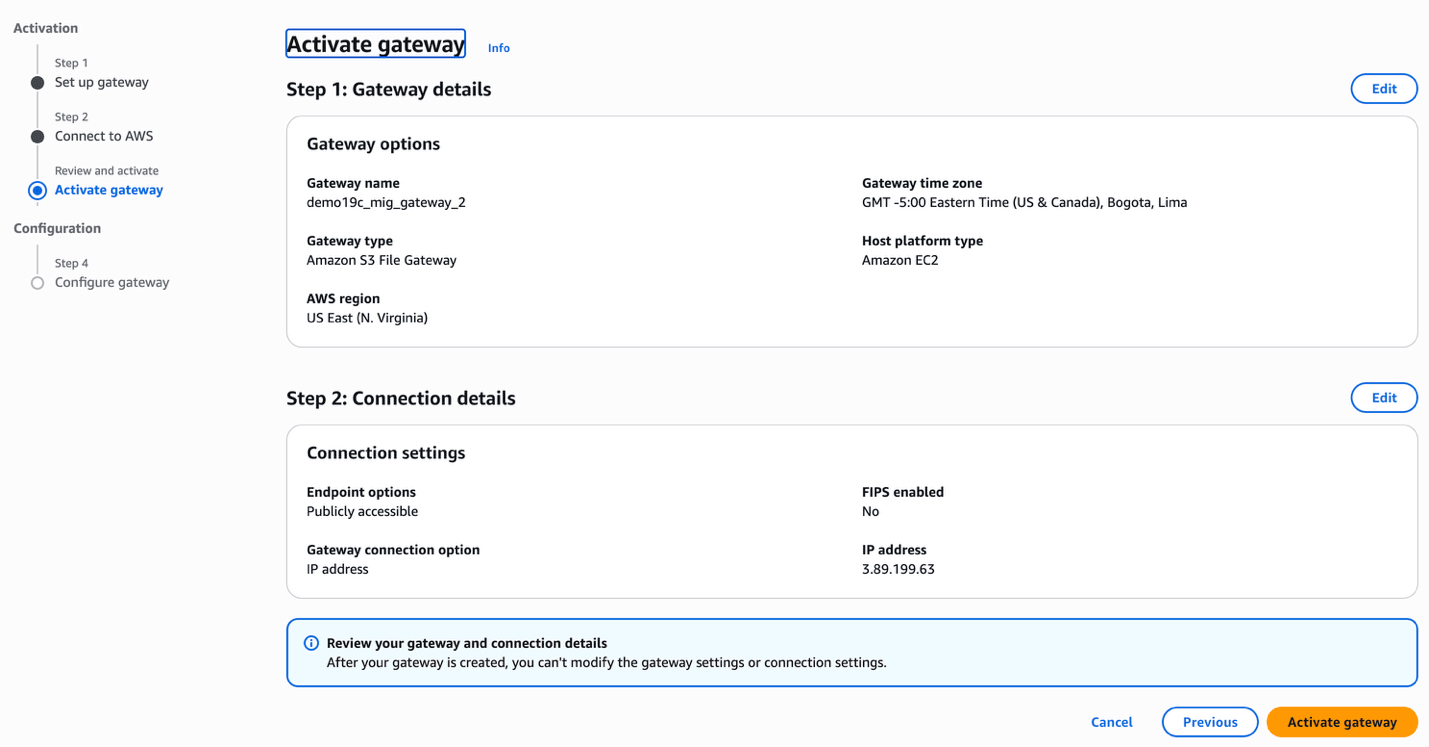Click the IP address value 3.89.199.63
This screenshot has width=1429, height=747.
click(x=896, y=569)
